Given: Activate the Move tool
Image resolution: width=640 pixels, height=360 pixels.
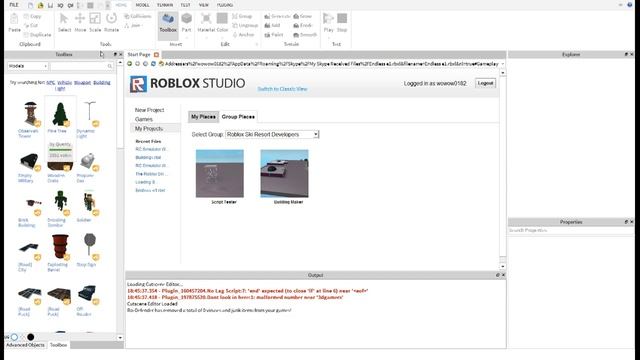Looking at the screenshot, I should click(x=80, y=22).
